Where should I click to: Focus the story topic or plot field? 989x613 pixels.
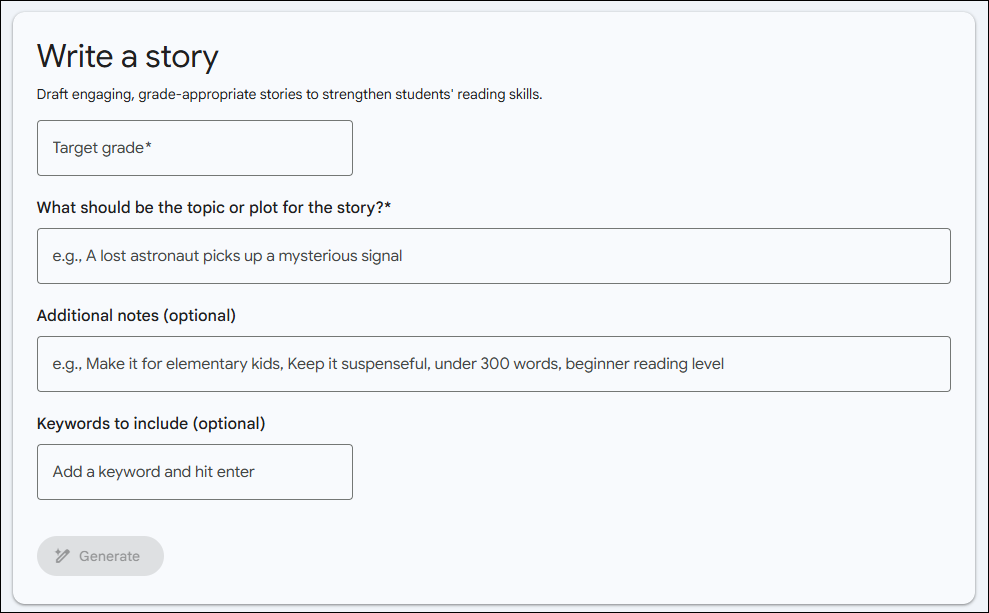coord(494,256)
